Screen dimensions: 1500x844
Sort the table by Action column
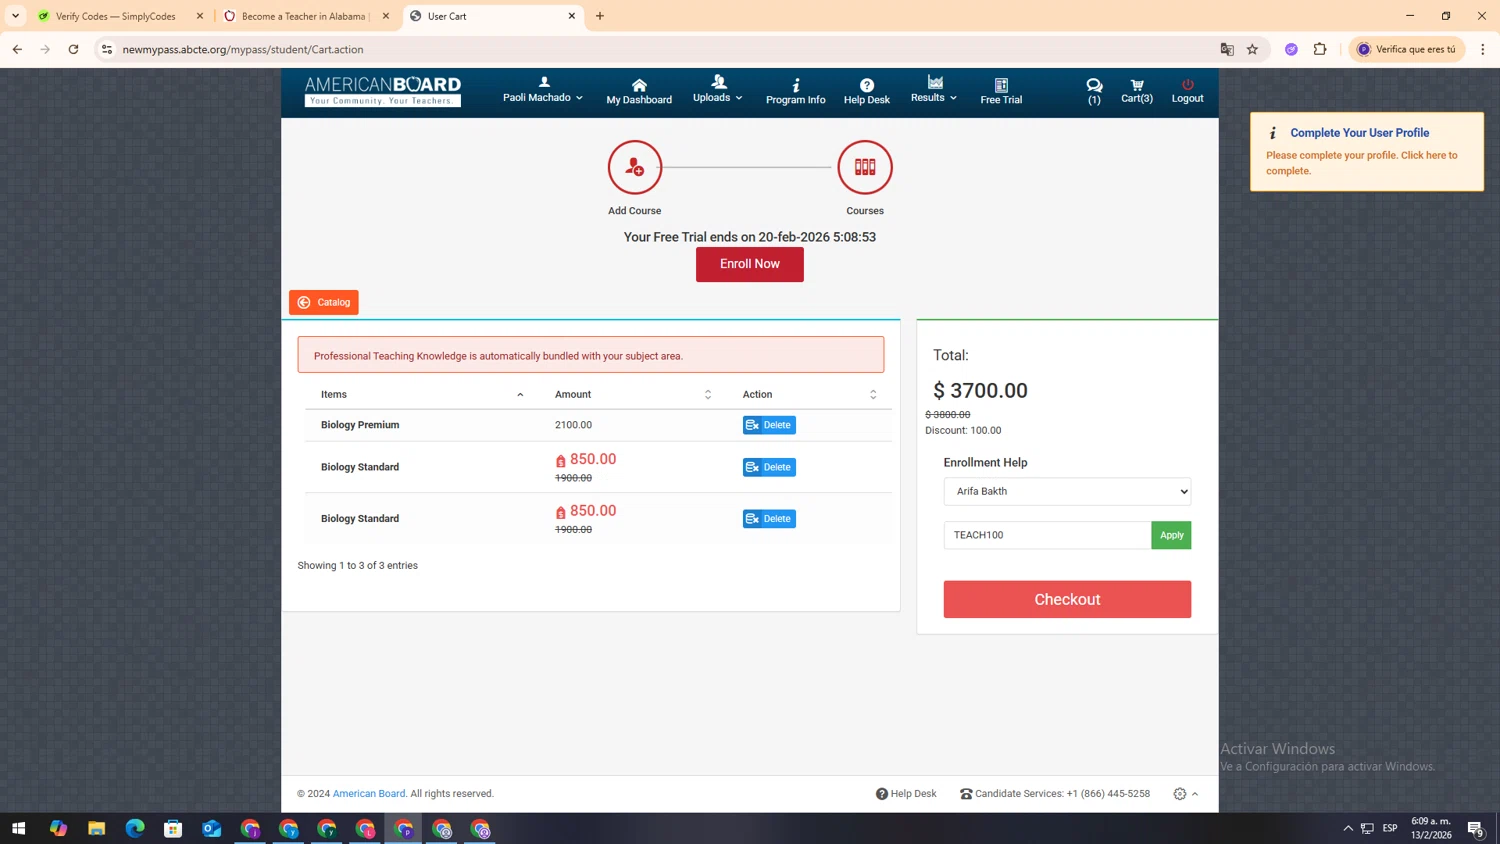tap(809, 394)
